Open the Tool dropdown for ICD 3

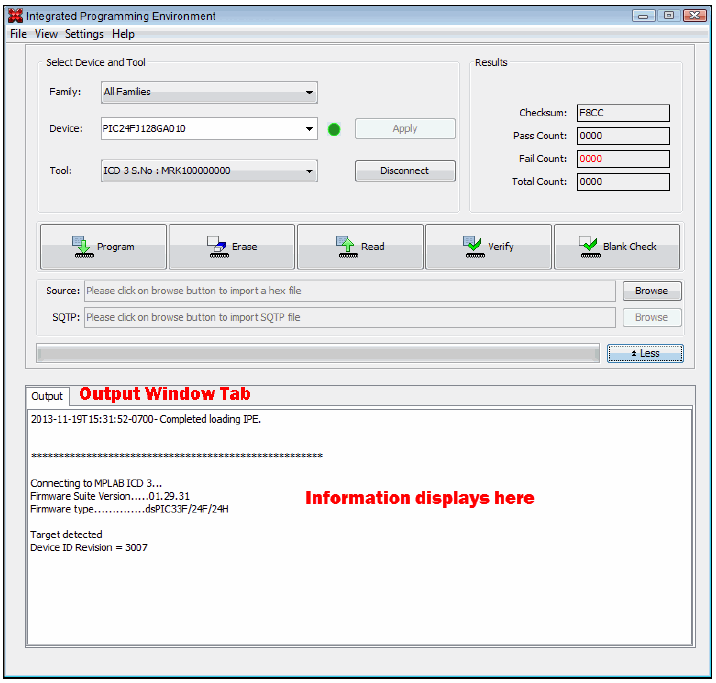click(209, 171)
